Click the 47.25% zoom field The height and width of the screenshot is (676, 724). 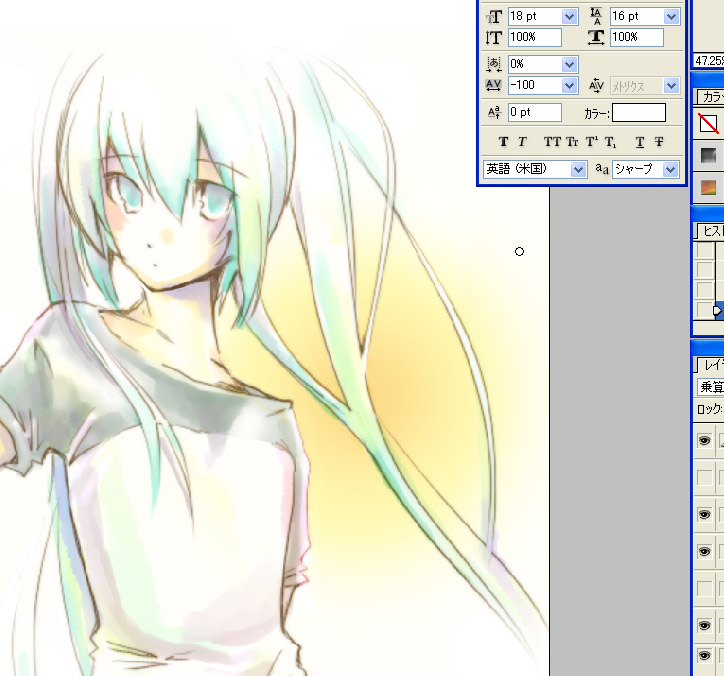709,61
